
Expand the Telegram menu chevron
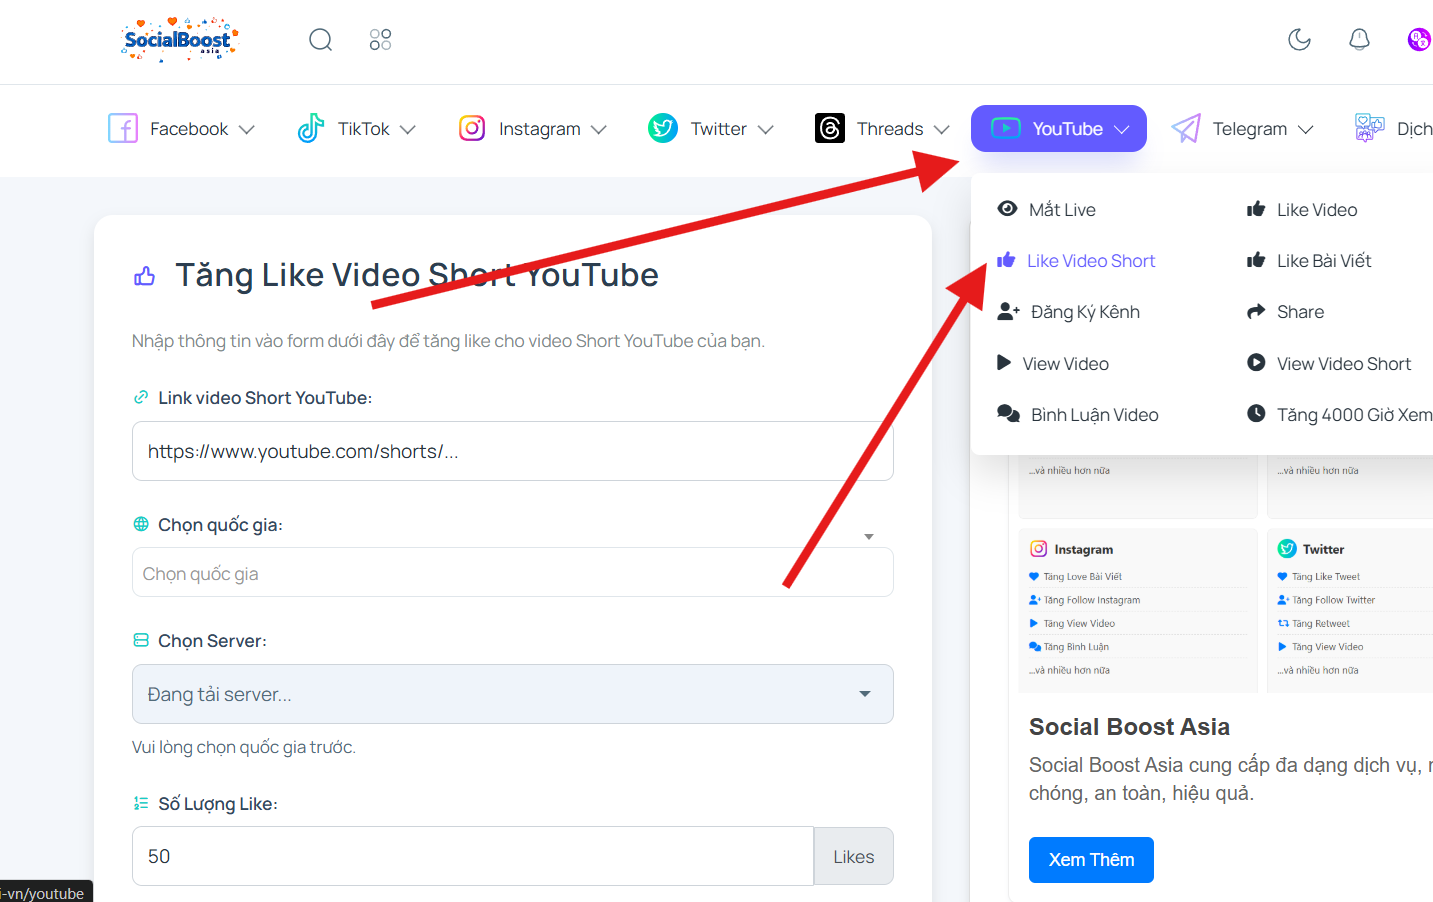[1305, 129]
